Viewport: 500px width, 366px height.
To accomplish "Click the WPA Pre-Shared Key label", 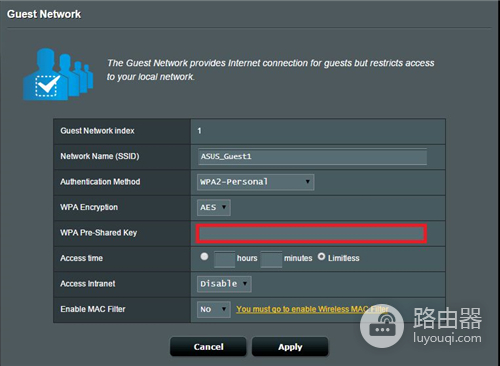I will click(99, 233).
